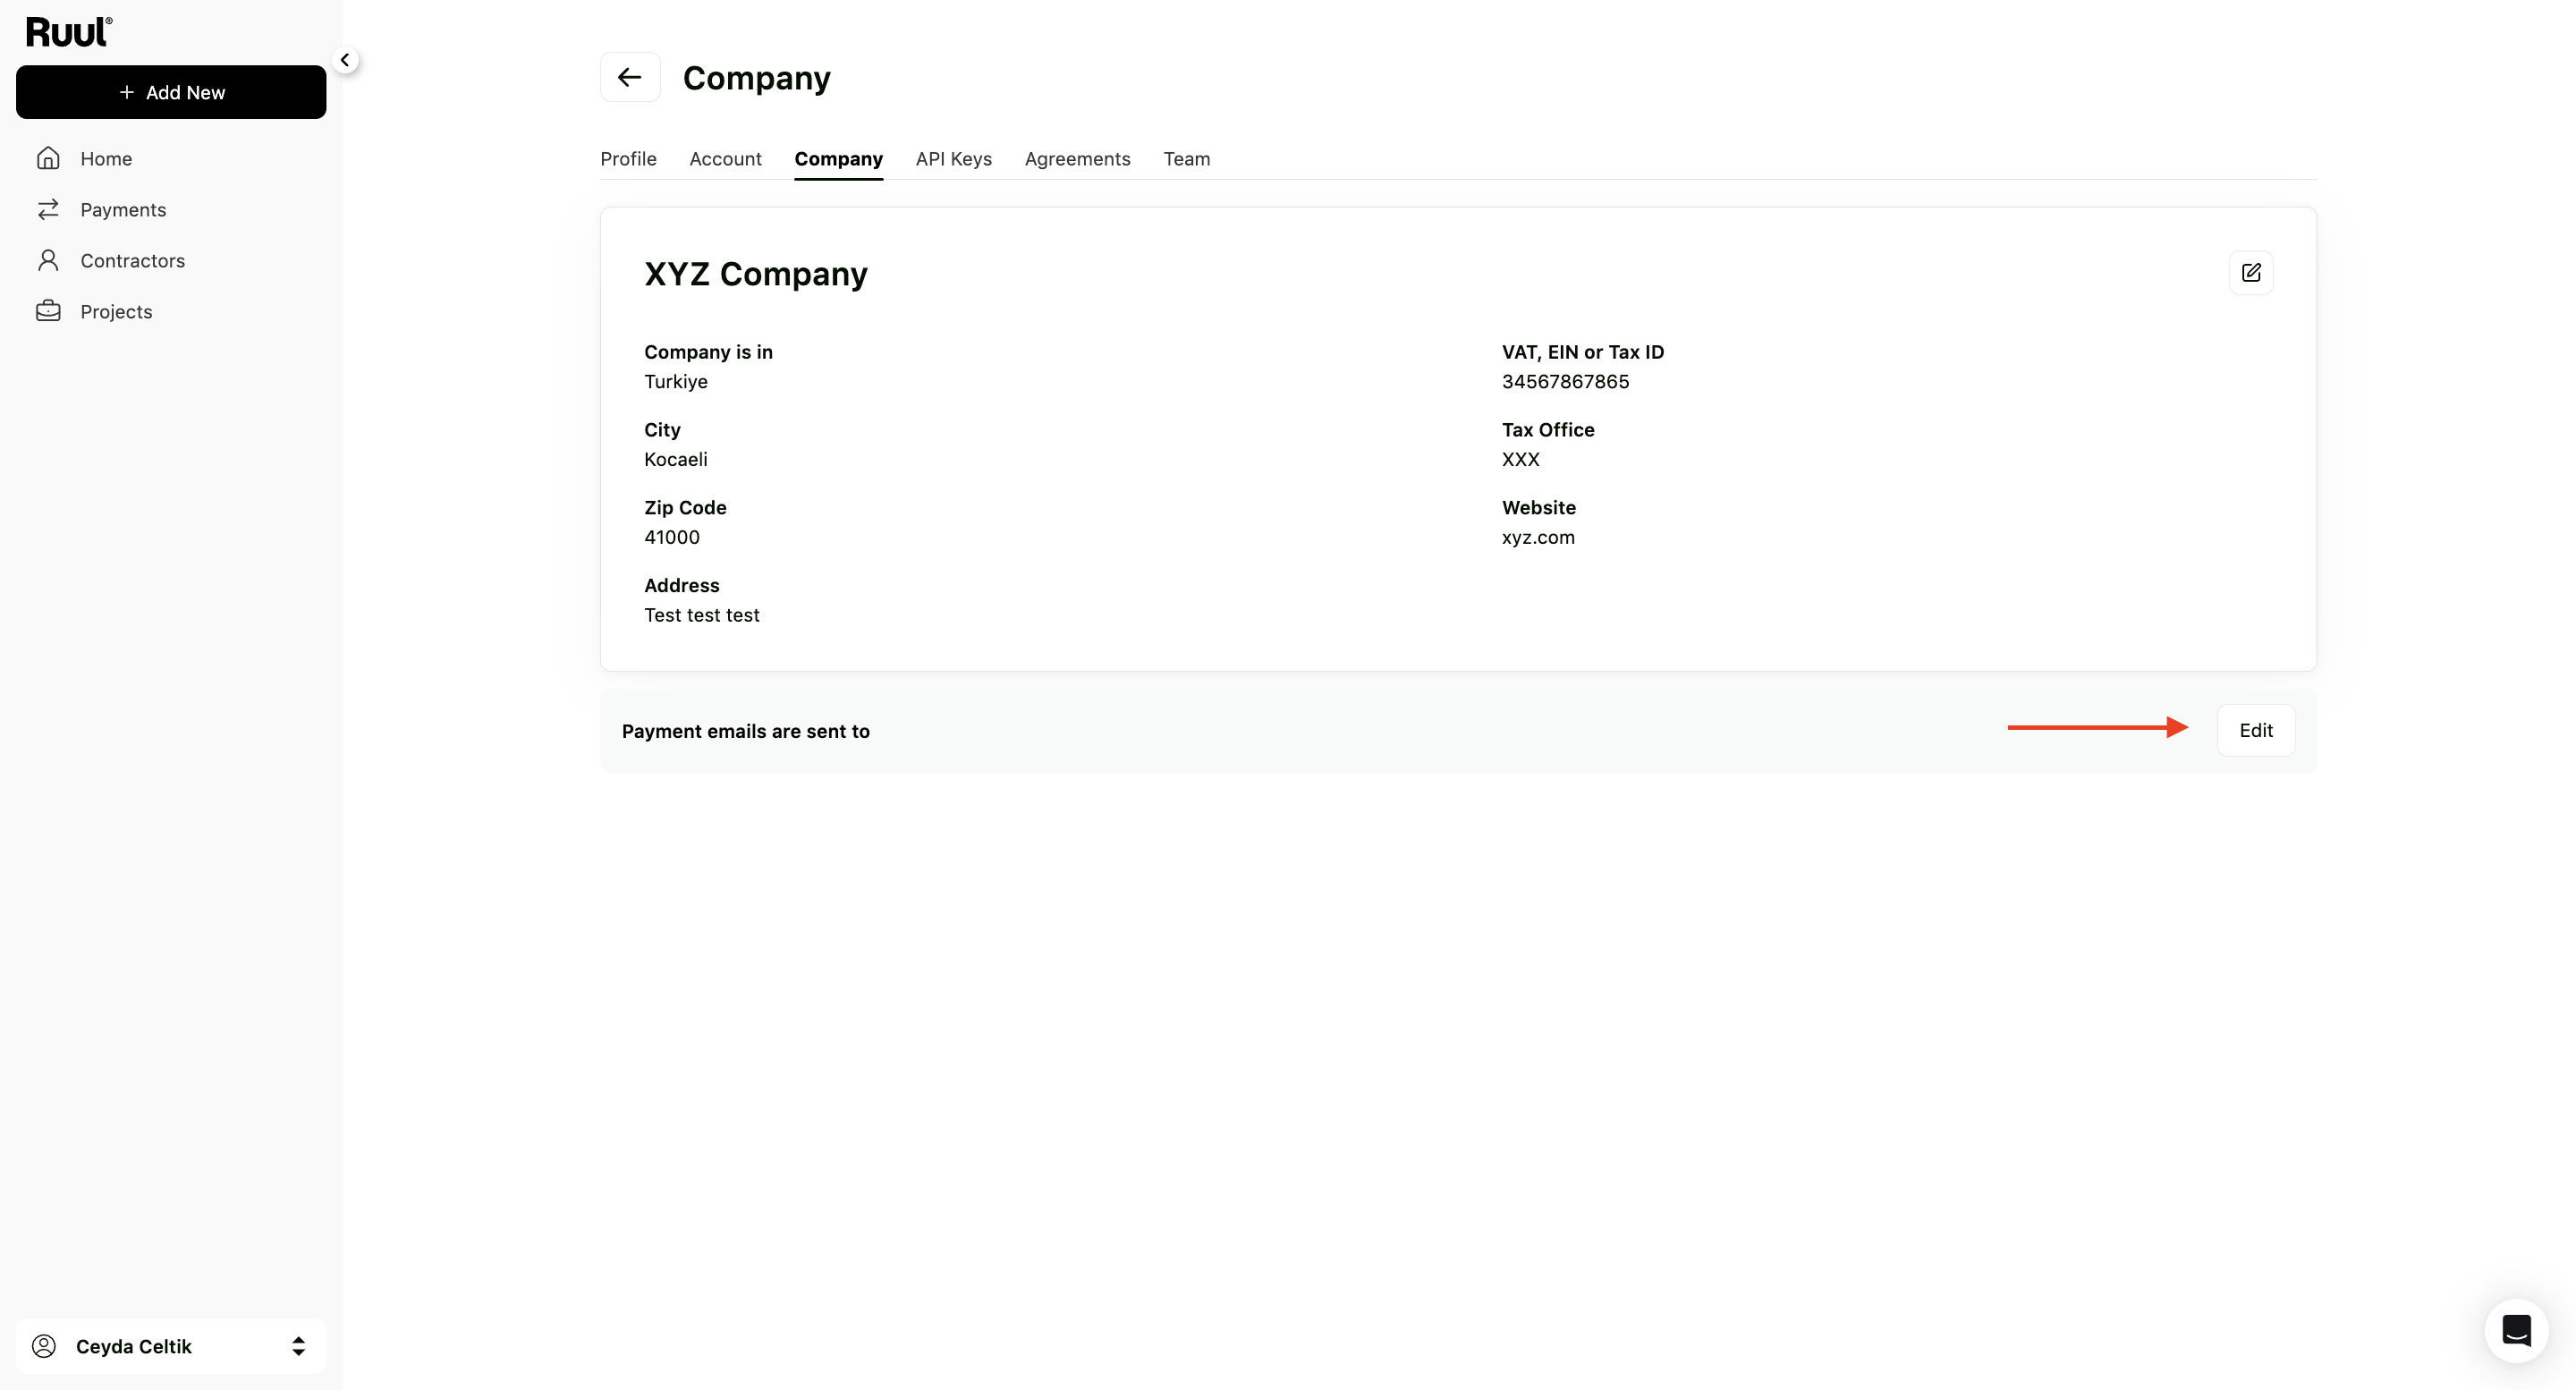2576x1390 pixels.
Task: Select the Account tab
Action: click(725, 159)
